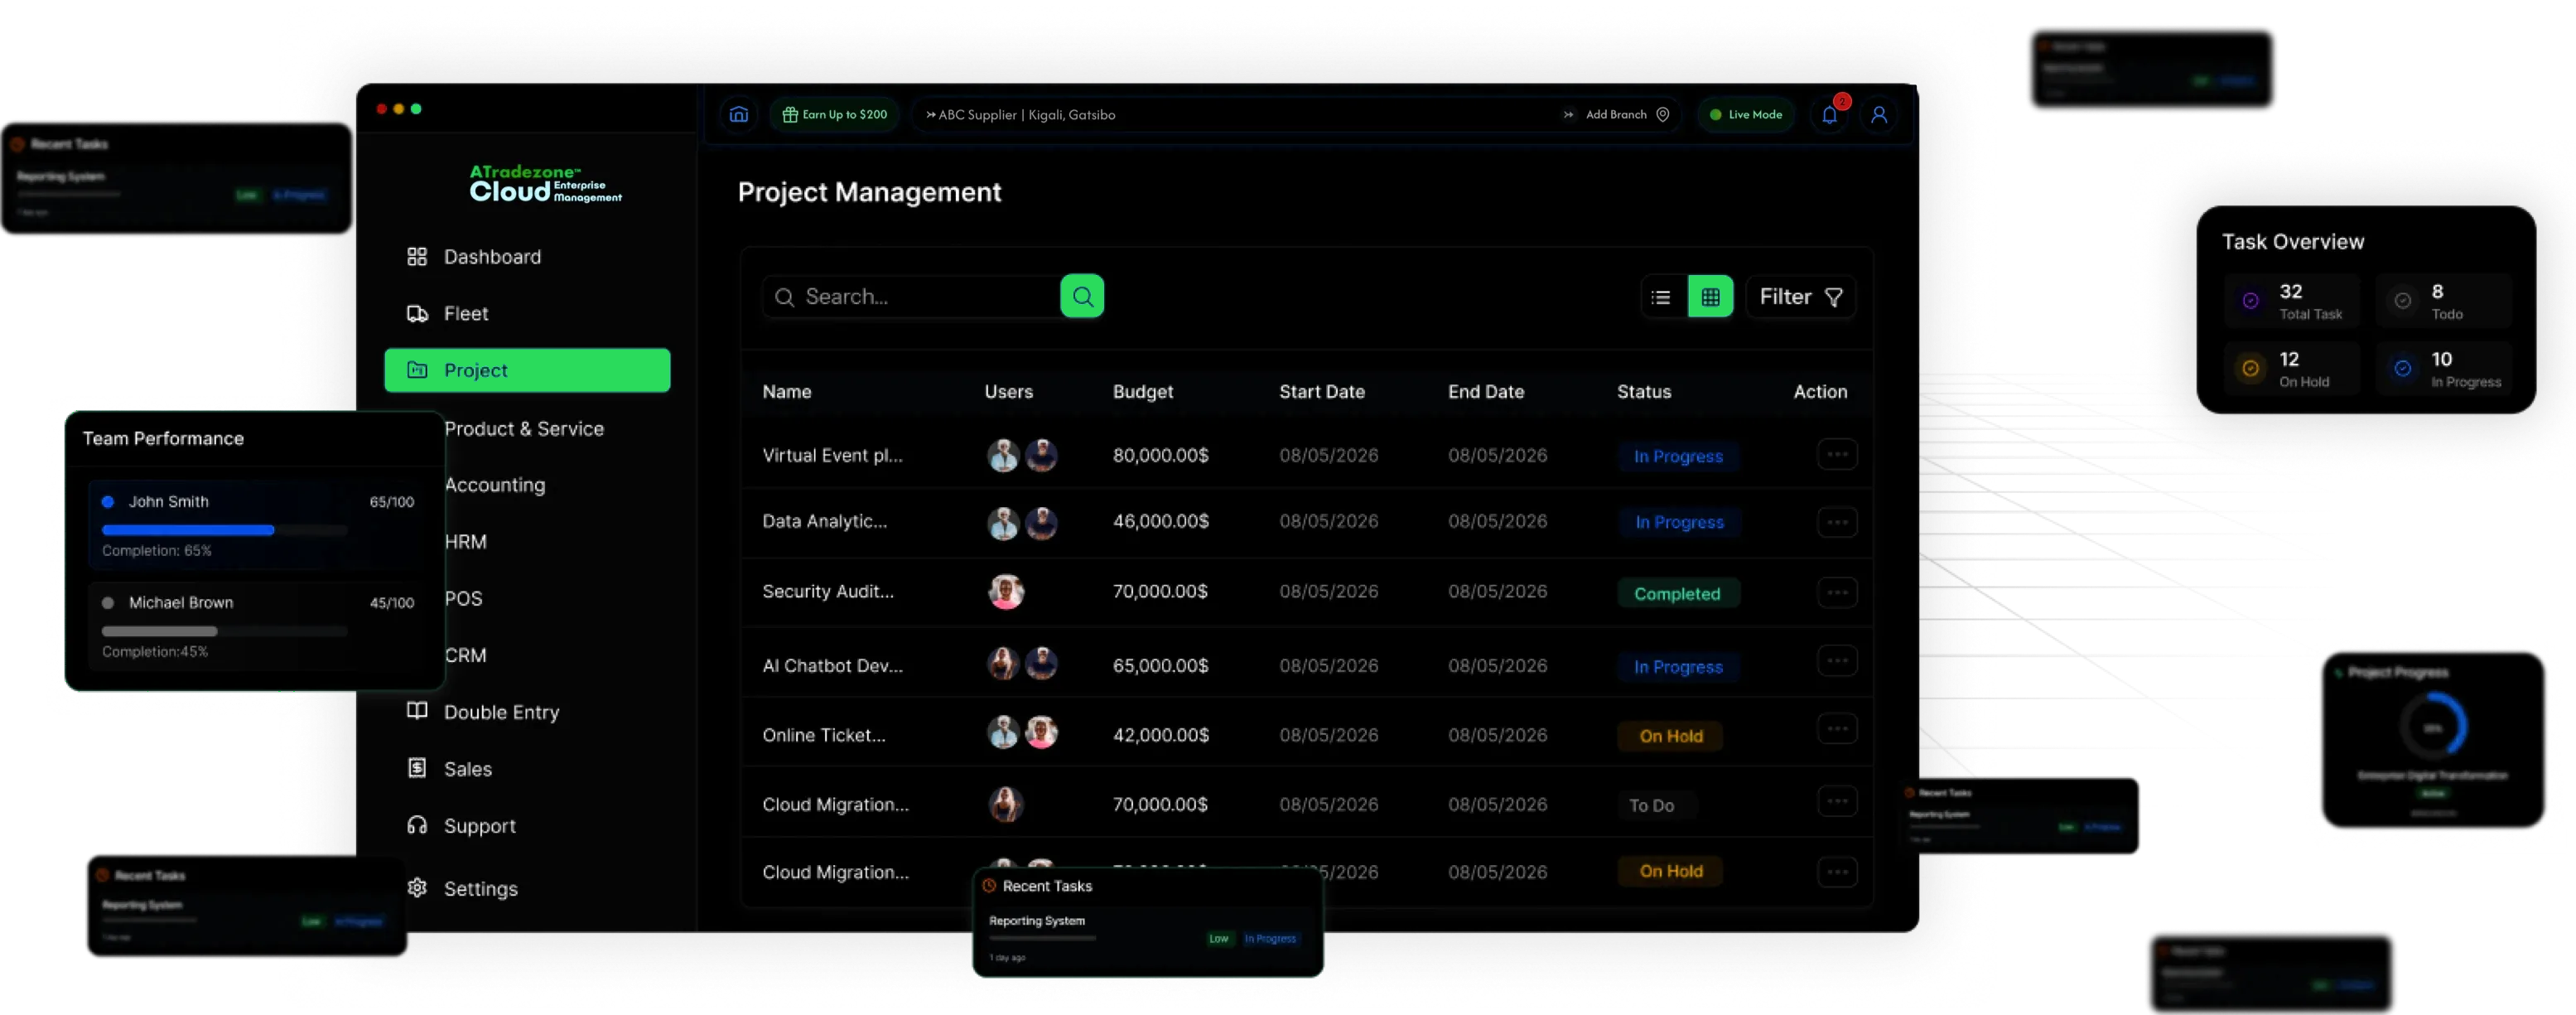Click the Recent Tasks clock icon
The image size is (2576, 1015).
(989, 886)
